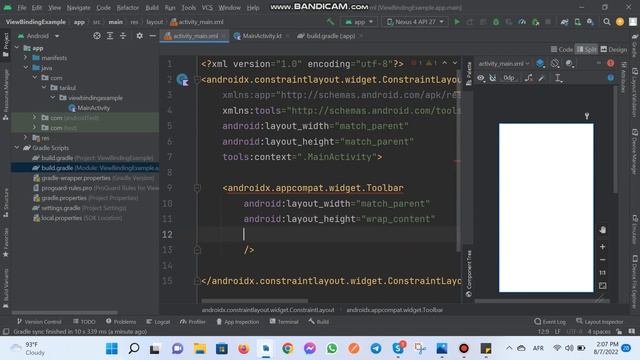
Task: Click the design surface layers icon
Action: (x=540, y=63)
